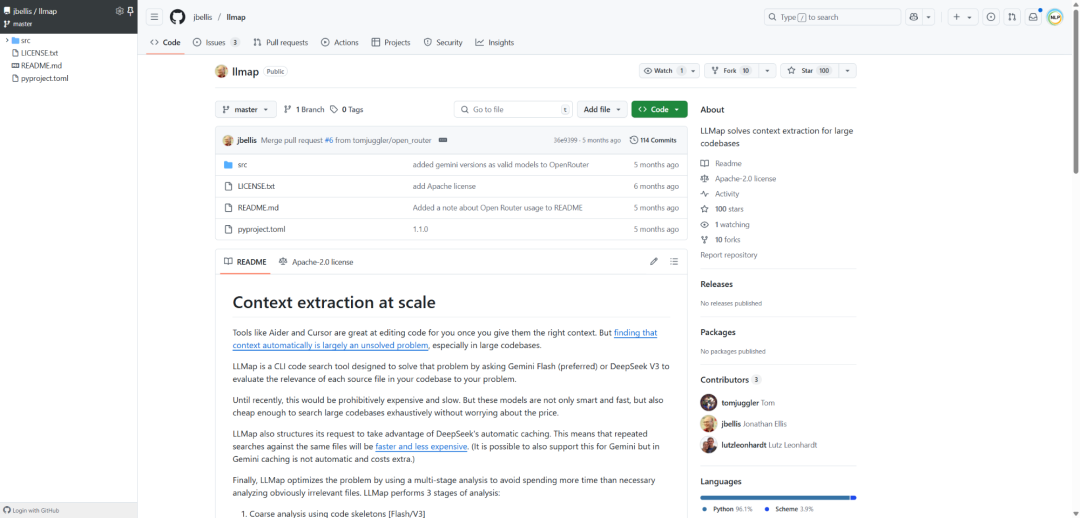Open the sidebar settings gear icon
1080x518 pixels.
click(x=119, y=11)
